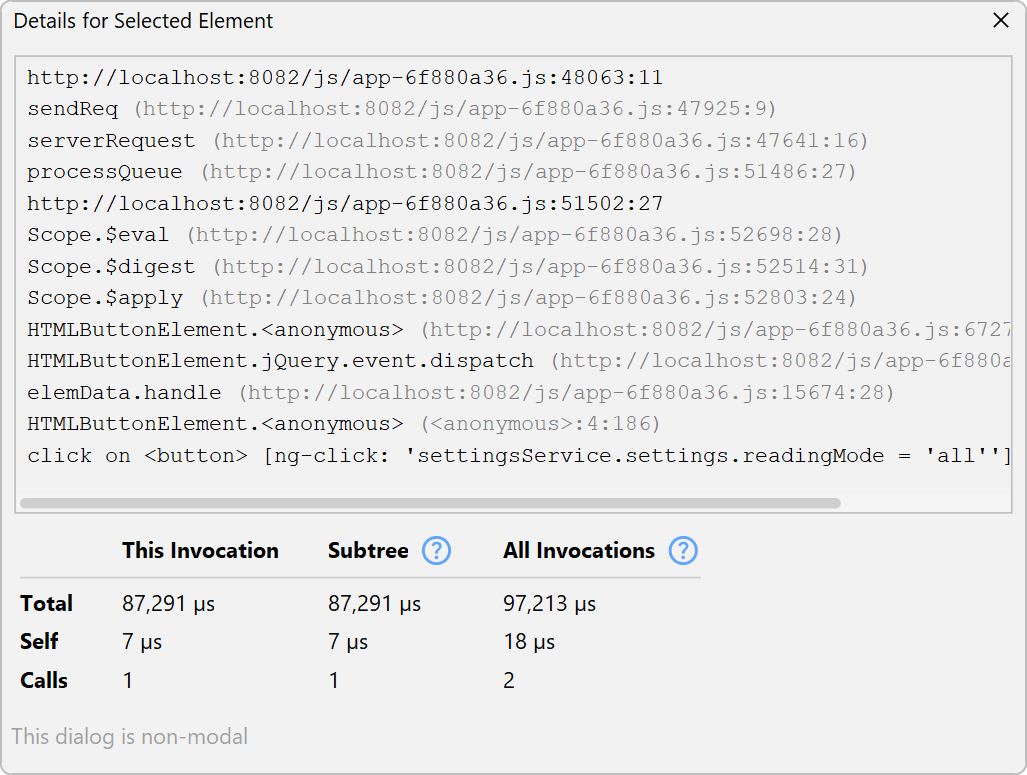
Task: Click the Calls row label
Action: pyautogui.click(x=44, y=681)
